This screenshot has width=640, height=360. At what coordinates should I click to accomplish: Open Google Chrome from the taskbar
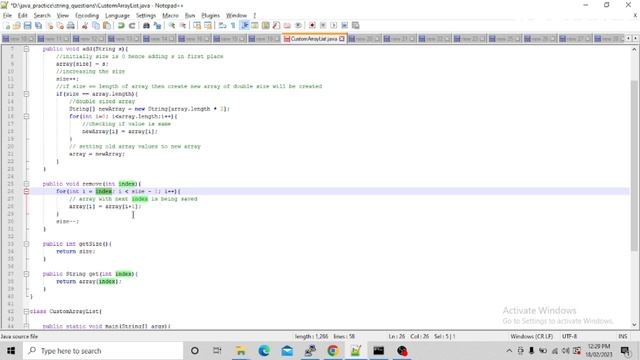point(333,351)
